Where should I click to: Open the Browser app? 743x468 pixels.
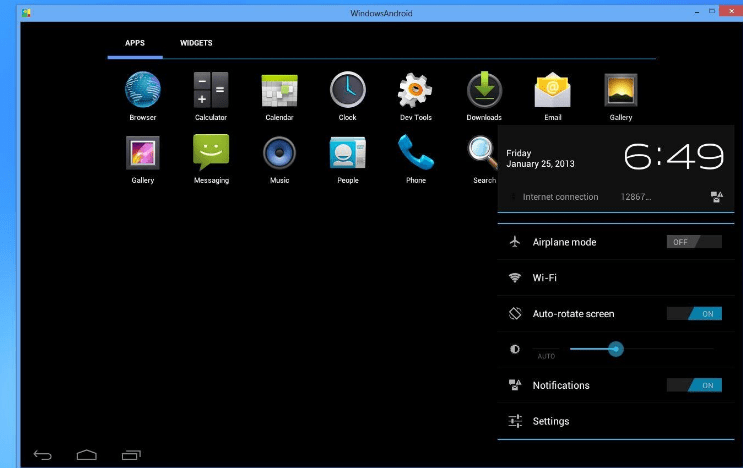(142, 91)
